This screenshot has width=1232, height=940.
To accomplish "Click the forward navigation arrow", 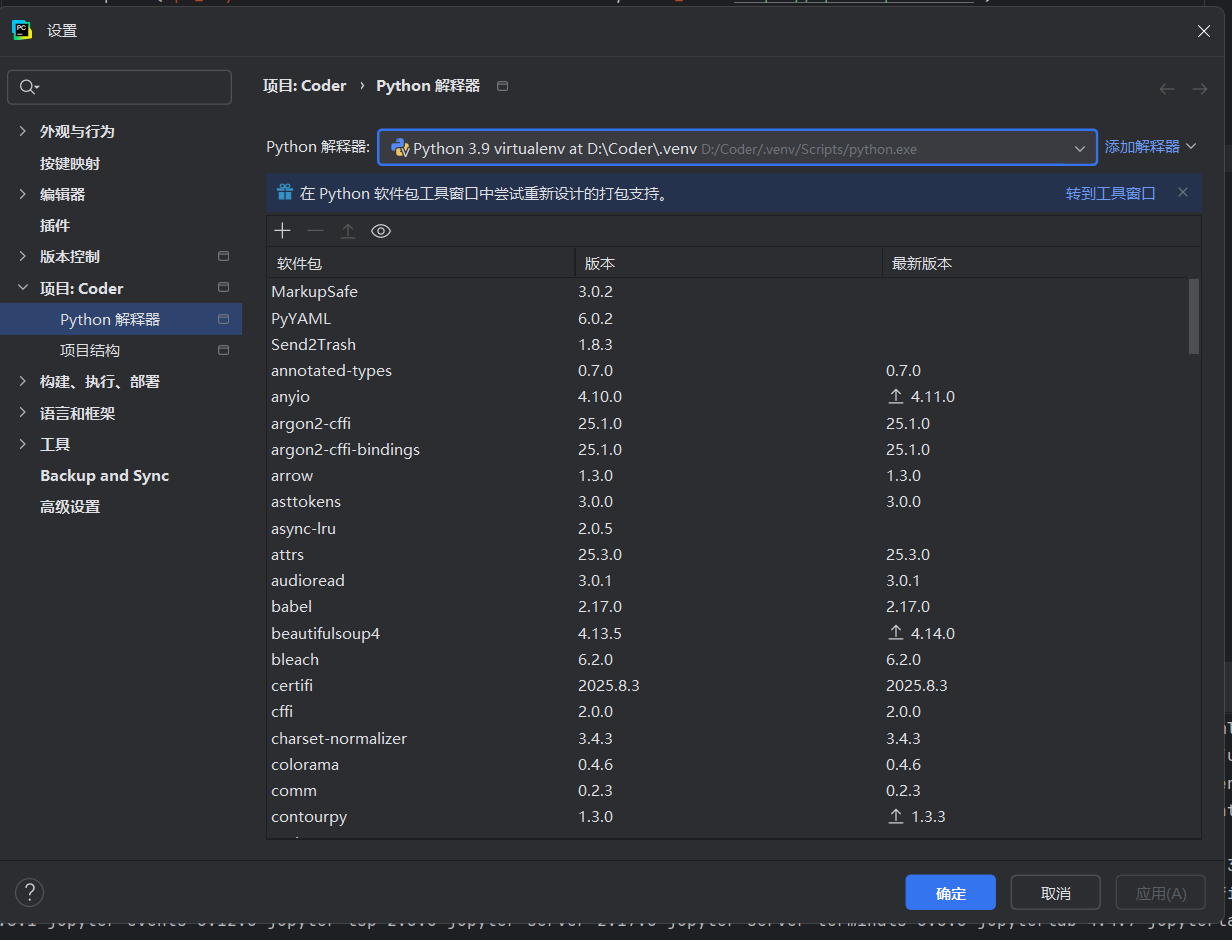I will click(x=1200, y=89).
